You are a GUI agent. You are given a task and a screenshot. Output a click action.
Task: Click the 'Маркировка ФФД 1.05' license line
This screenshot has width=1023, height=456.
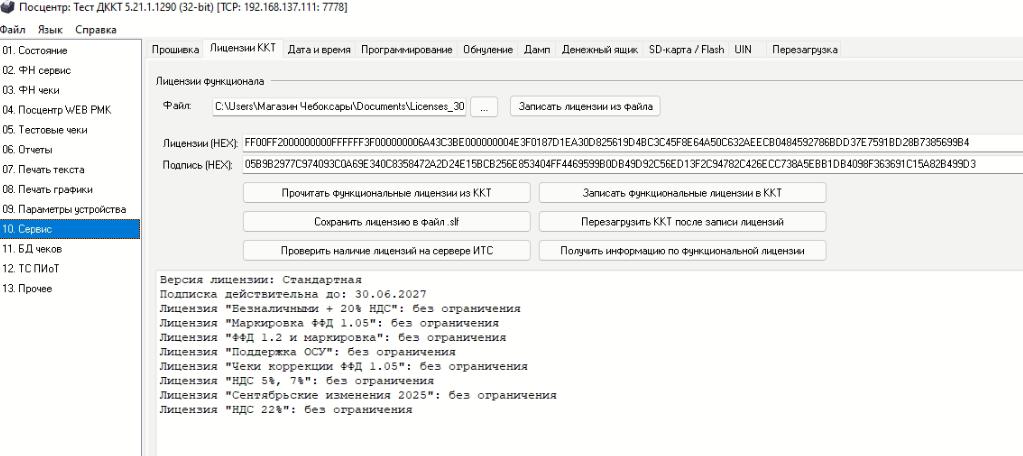tap(329, 323)
